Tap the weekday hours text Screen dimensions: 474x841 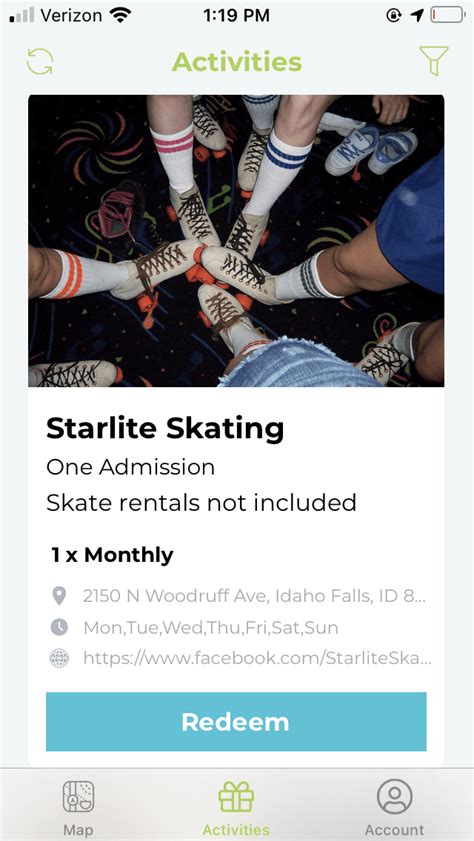click(x=211, y=628)
